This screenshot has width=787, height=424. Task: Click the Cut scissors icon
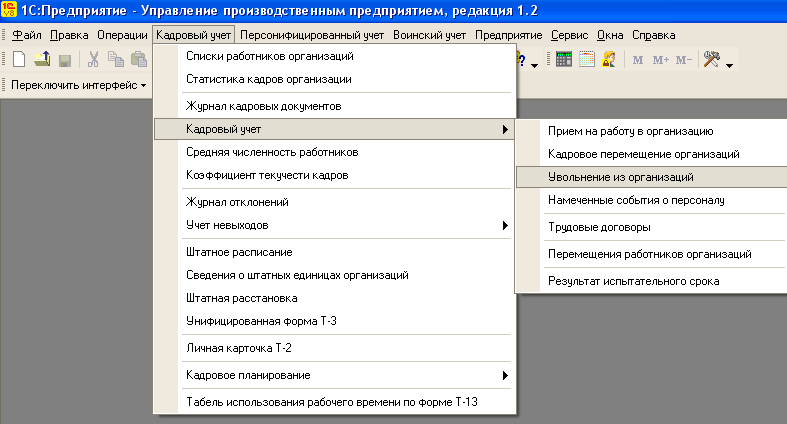(93, 59)
